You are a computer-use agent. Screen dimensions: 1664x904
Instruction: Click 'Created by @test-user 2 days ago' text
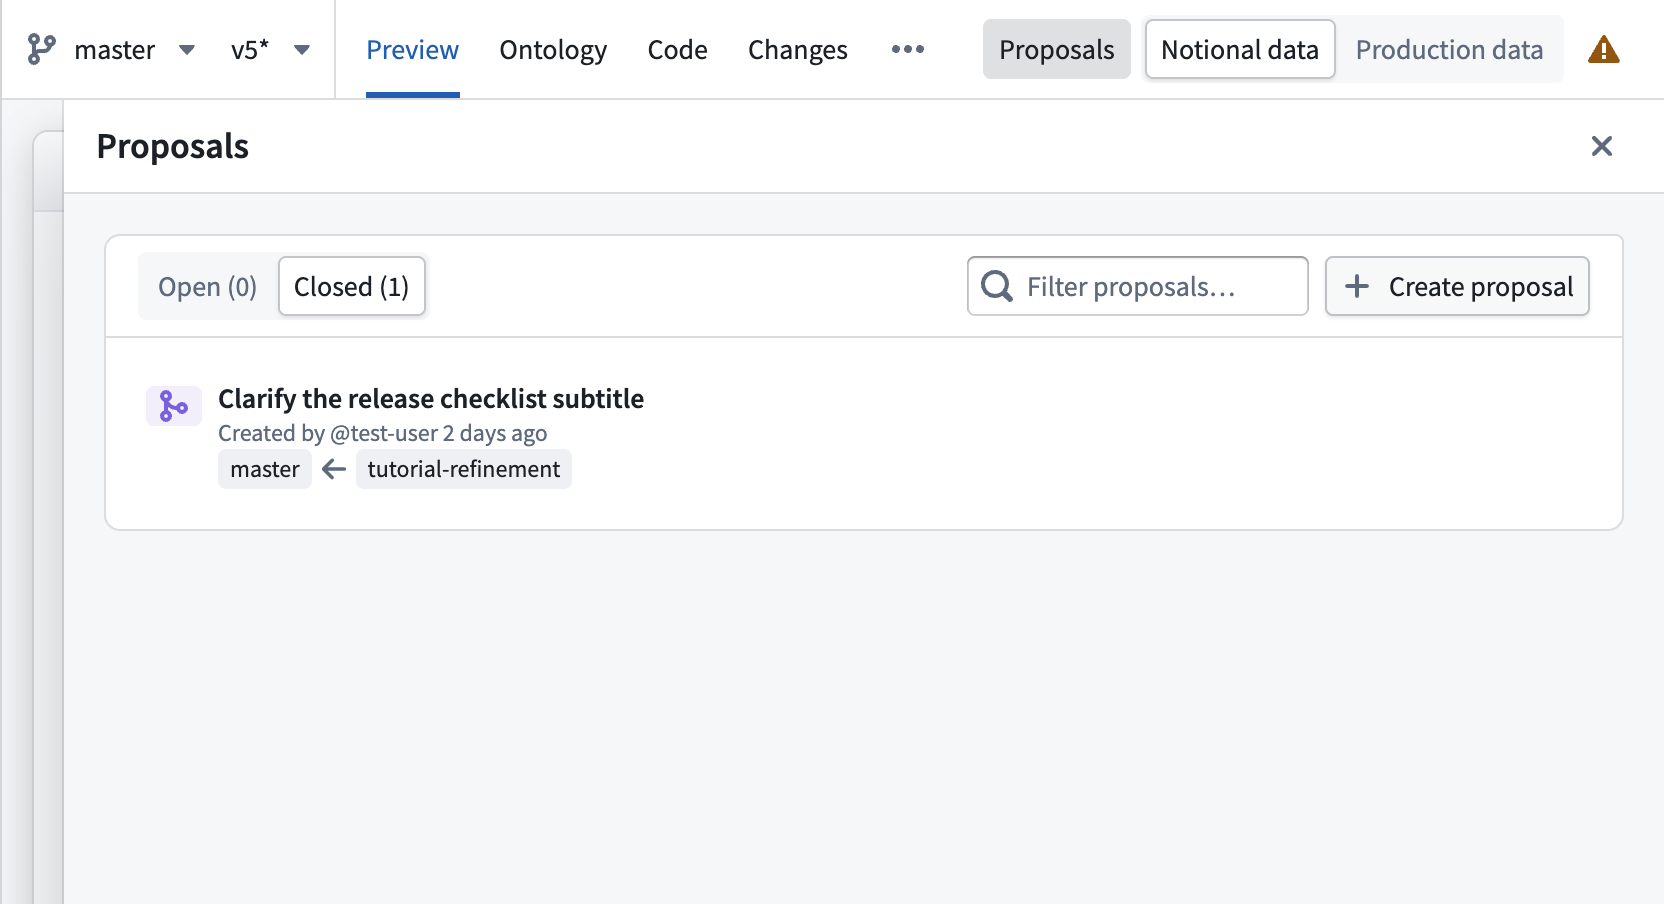pyautogui.click(x=382, y=433)
